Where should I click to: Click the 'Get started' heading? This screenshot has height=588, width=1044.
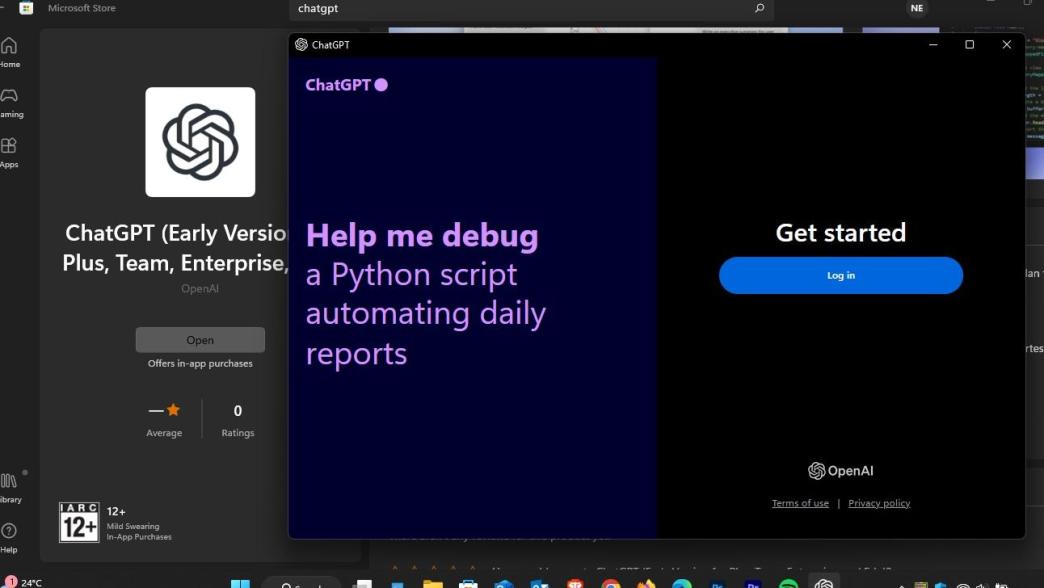(x=841, y=232)
